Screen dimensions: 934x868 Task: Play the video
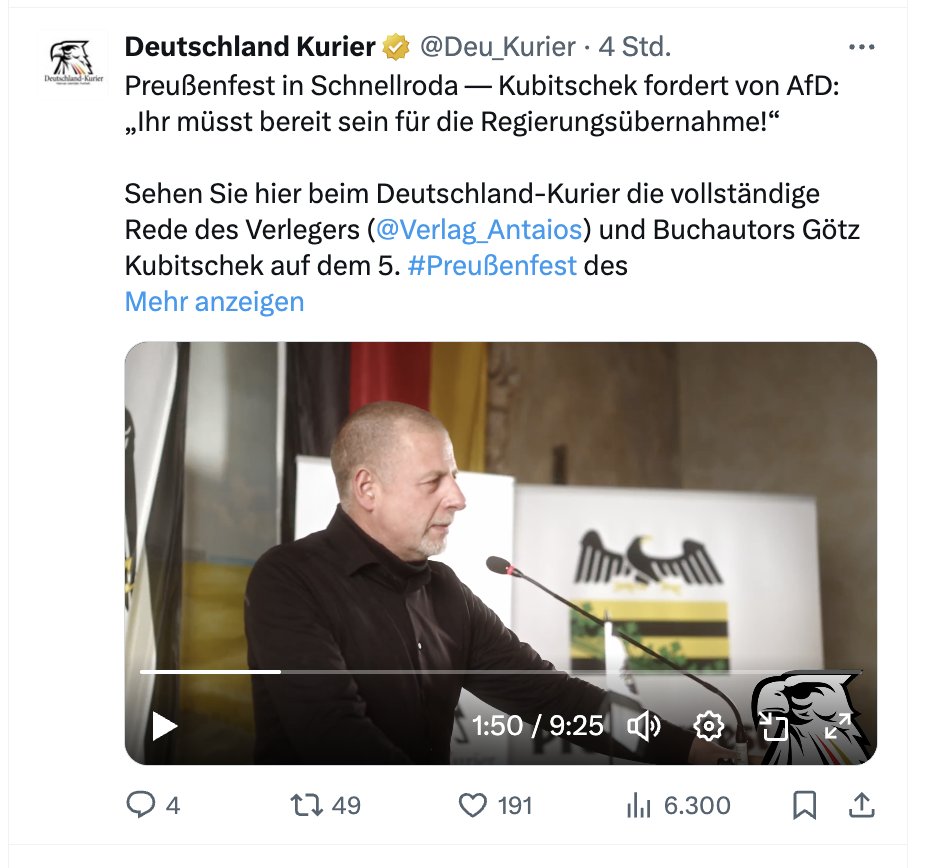point(164,726)
